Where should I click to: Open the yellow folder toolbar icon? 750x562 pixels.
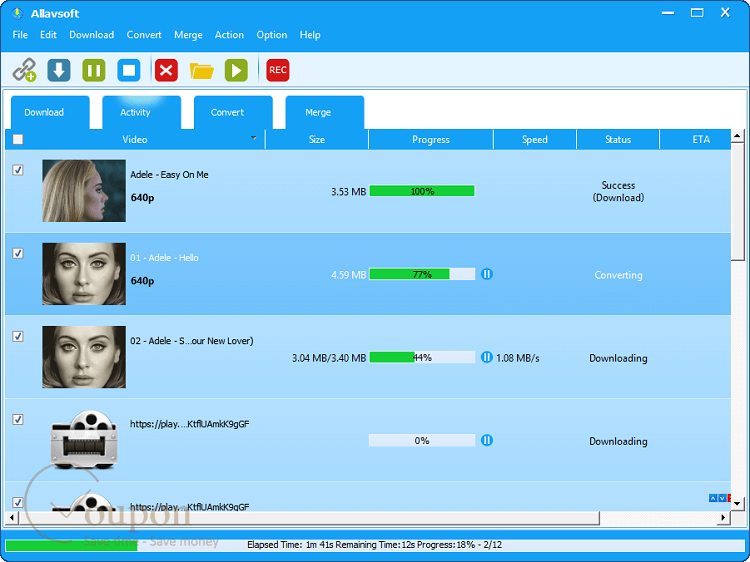[x=201, y=71]
